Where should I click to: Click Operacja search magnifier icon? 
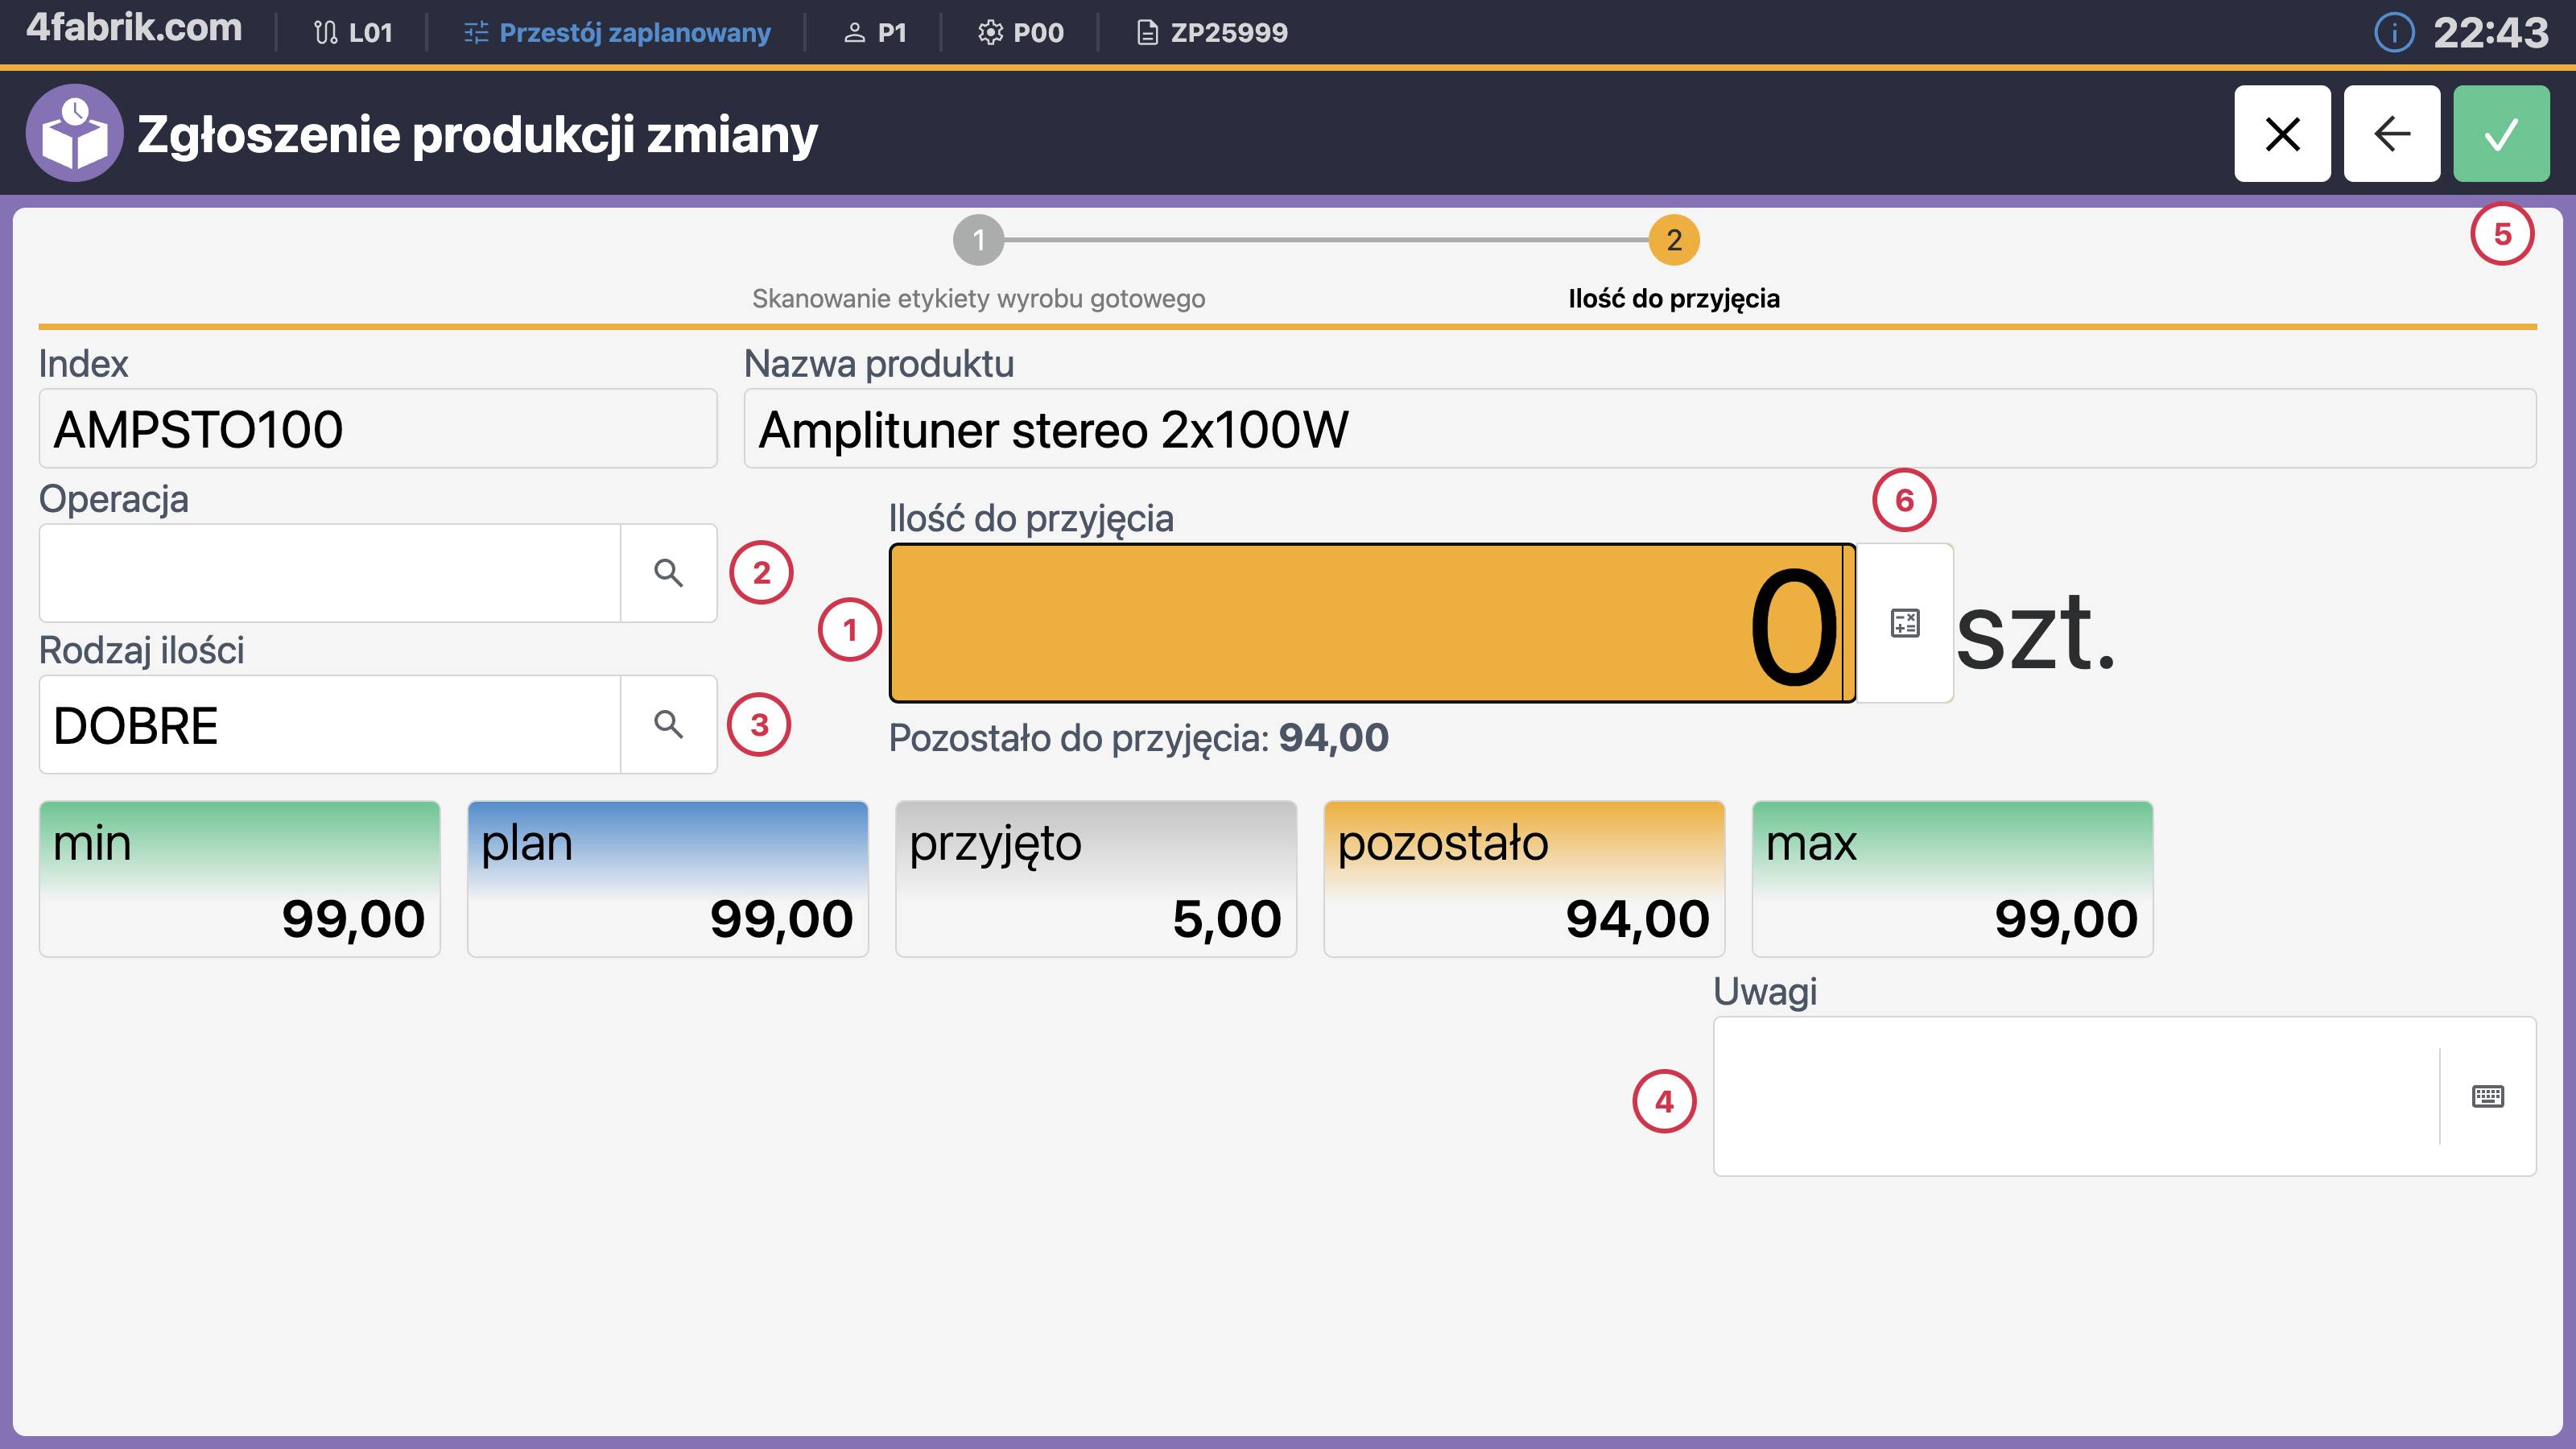click(668, 573)
